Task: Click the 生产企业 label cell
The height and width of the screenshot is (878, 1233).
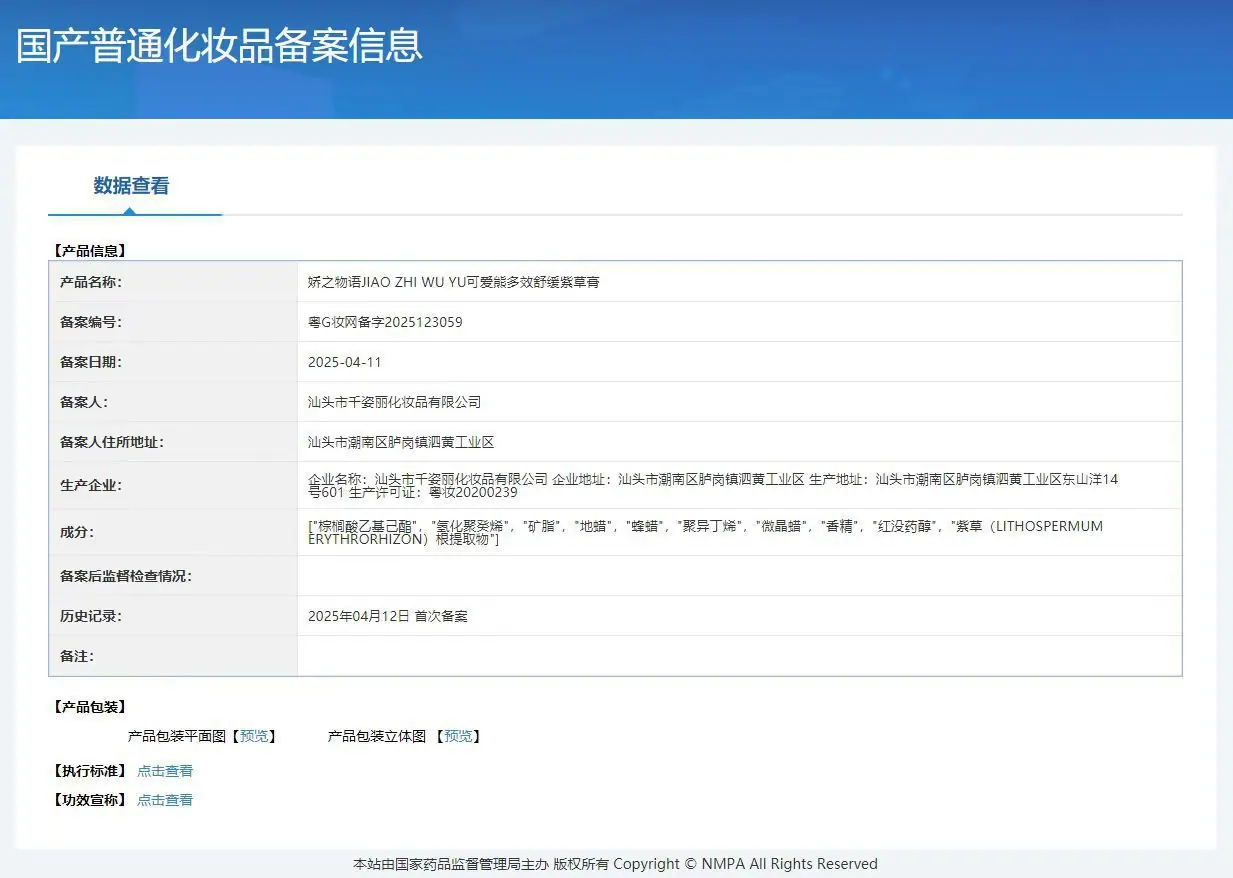Action: (173, 485)
